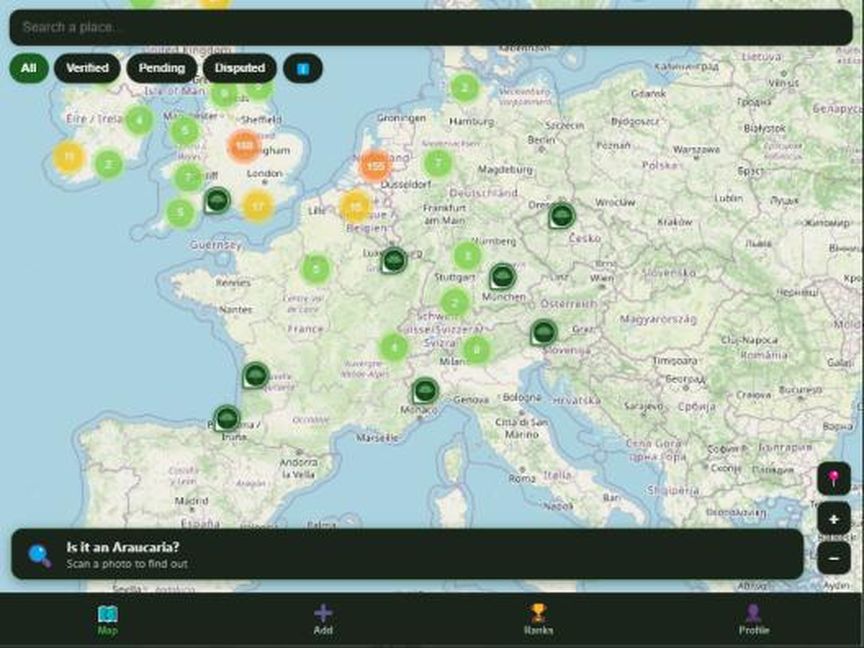Open the green cluster north of Centre-Val de Loire
Screen dimensions: 864x648
coord(316,269)
